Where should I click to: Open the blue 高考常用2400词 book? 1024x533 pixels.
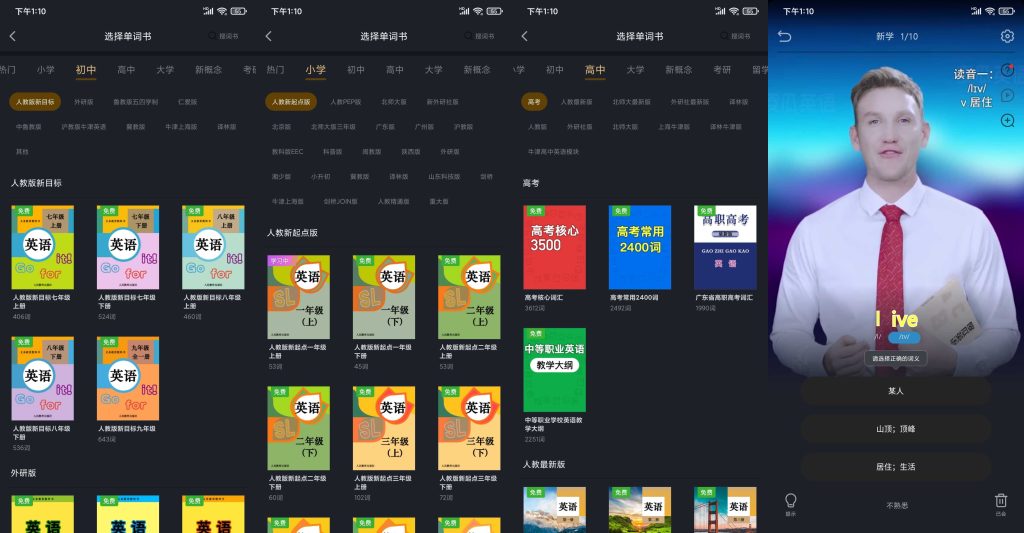(640, 248)
